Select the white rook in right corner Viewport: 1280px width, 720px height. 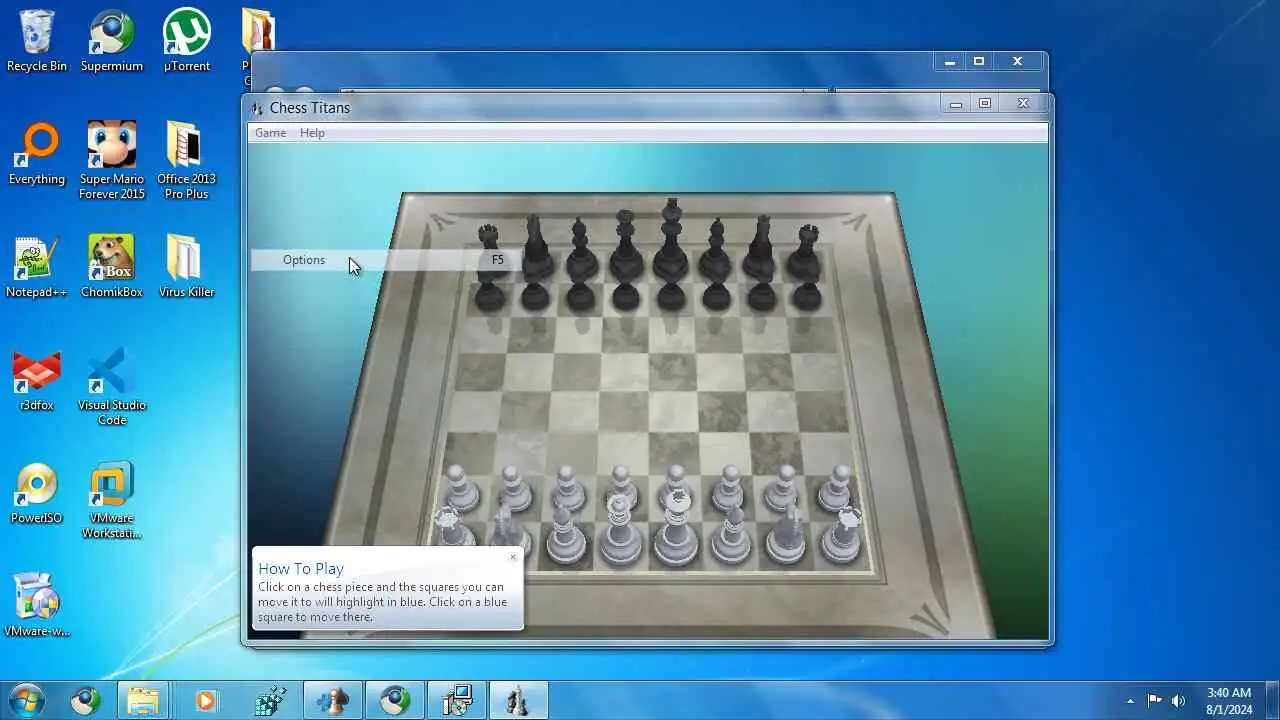(x=844, y=534)
